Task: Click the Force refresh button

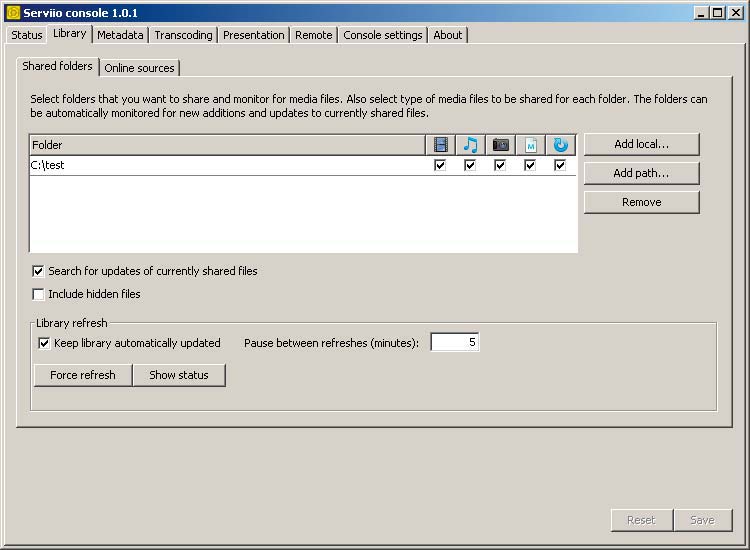Action: pyautogui.click(x=83, y=375)
